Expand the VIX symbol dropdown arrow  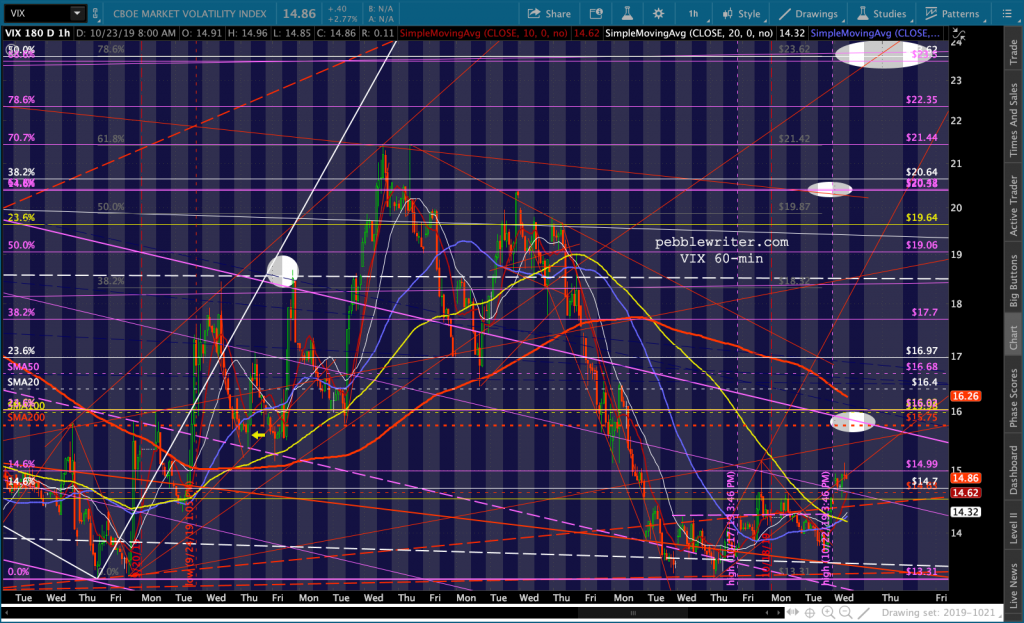(77, 14)
